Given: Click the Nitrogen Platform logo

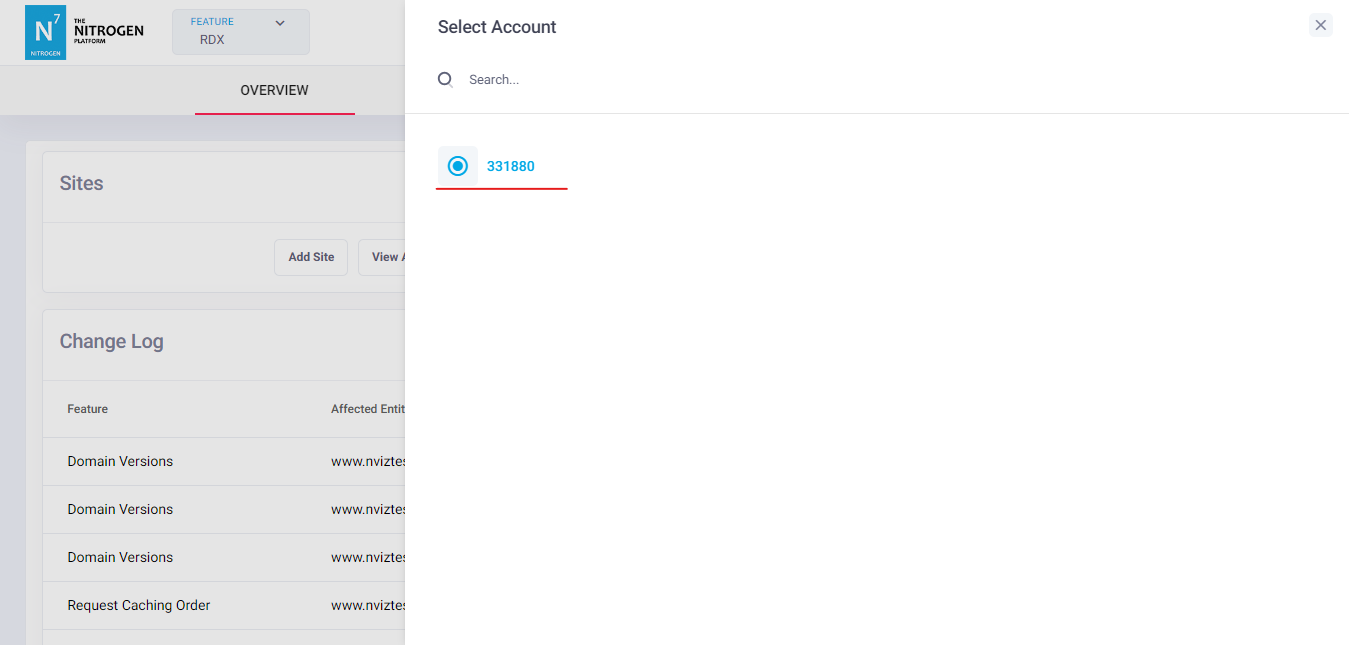Looking at the screenshot, I should [x=84, y=32].
